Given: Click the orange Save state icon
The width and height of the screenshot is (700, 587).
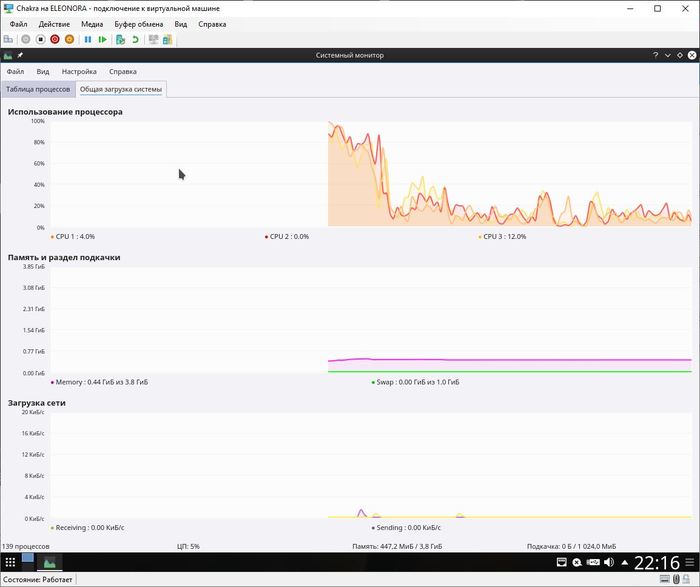Looking at the screenshot, I should tap(69, 39).
